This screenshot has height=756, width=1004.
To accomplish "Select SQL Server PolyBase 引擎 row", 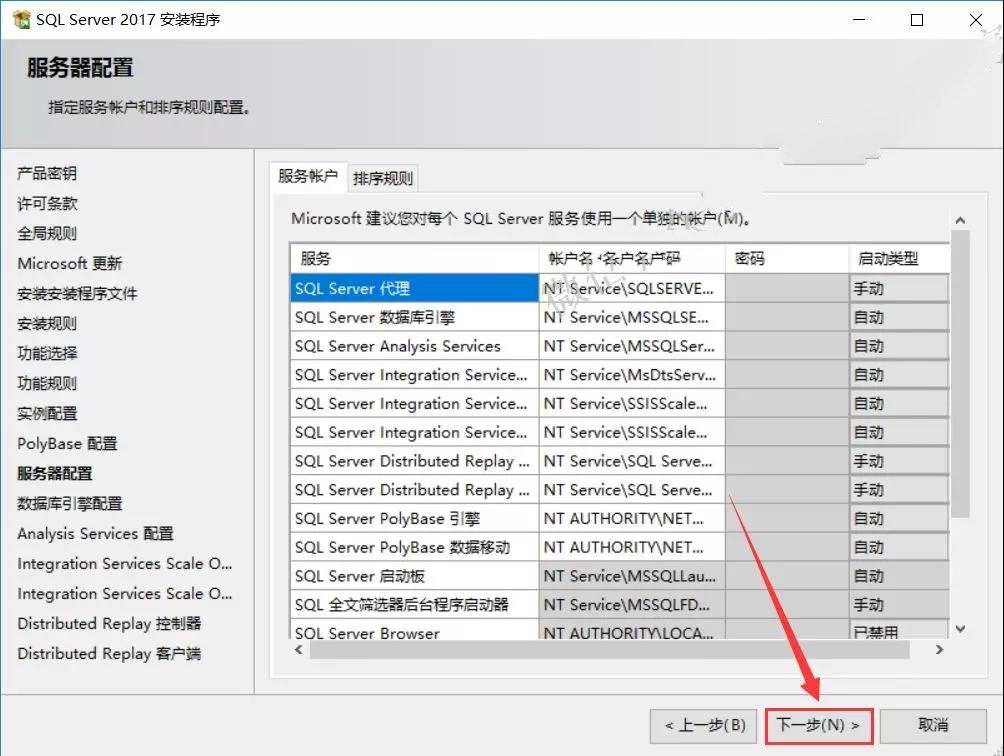I will pyautogui.click(x=414, y=519).
